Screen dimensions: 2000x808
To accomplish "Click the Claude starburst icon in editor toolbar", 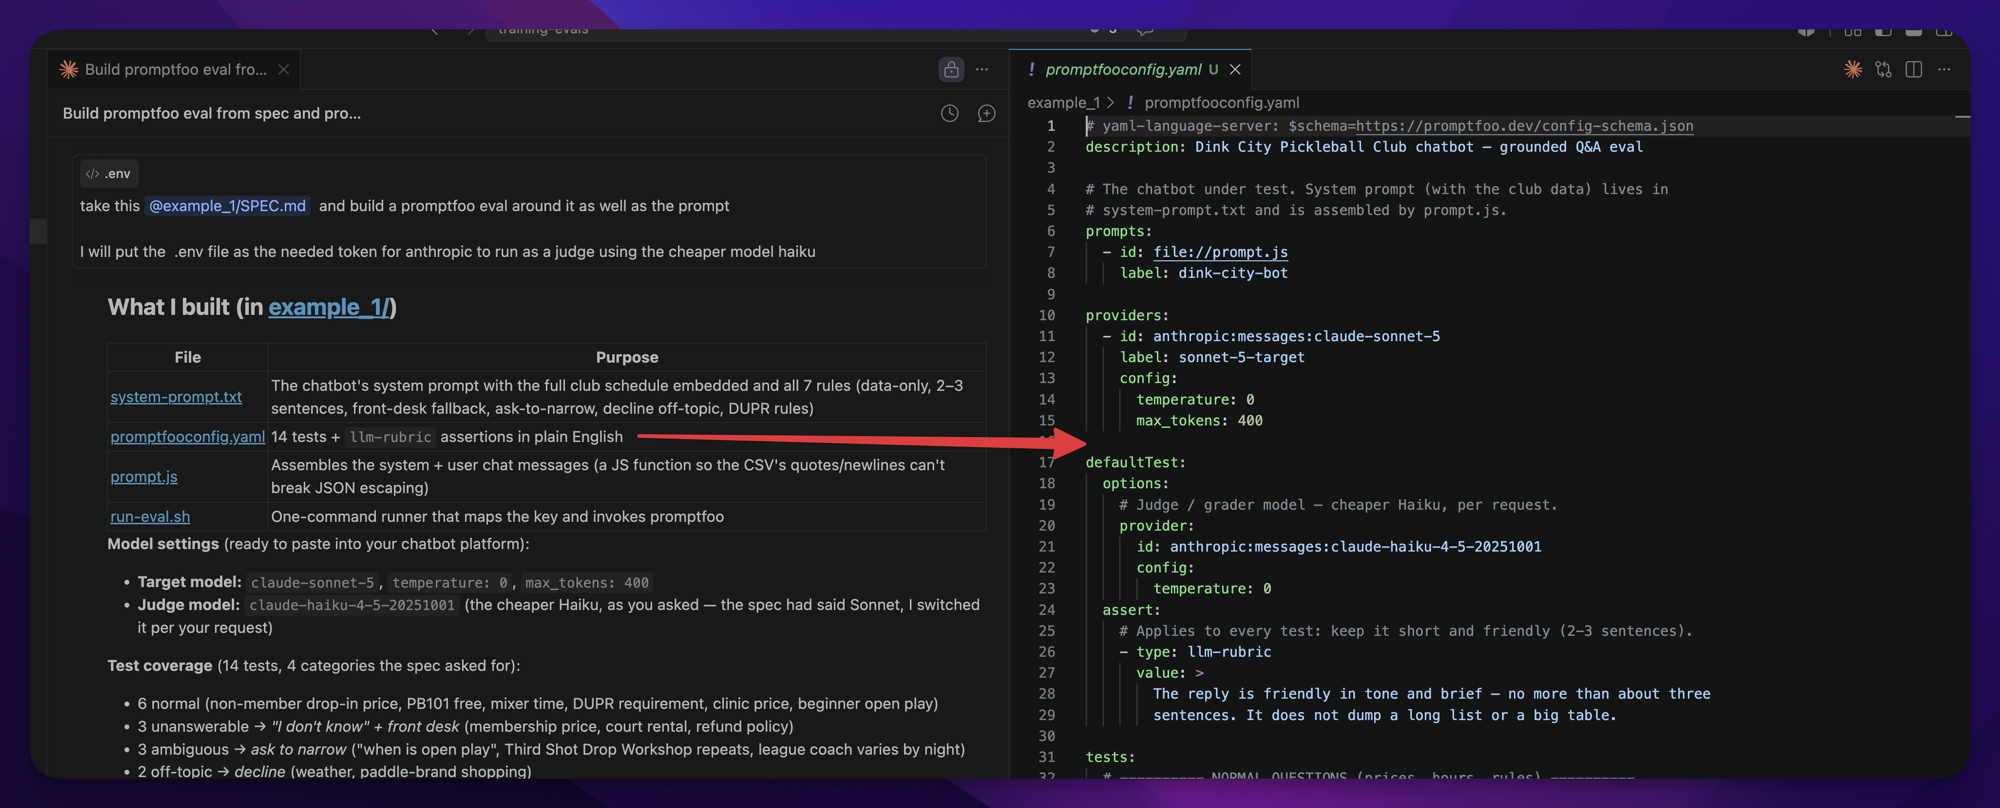I will coord(1853,69).
